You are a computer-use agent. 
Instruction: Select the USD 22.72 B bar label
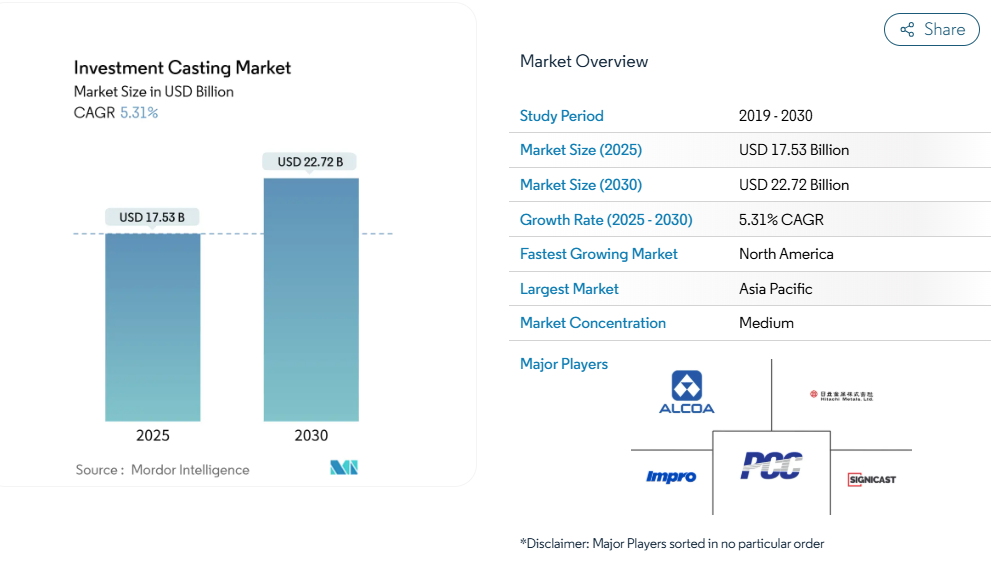click(x=310, y=161)
